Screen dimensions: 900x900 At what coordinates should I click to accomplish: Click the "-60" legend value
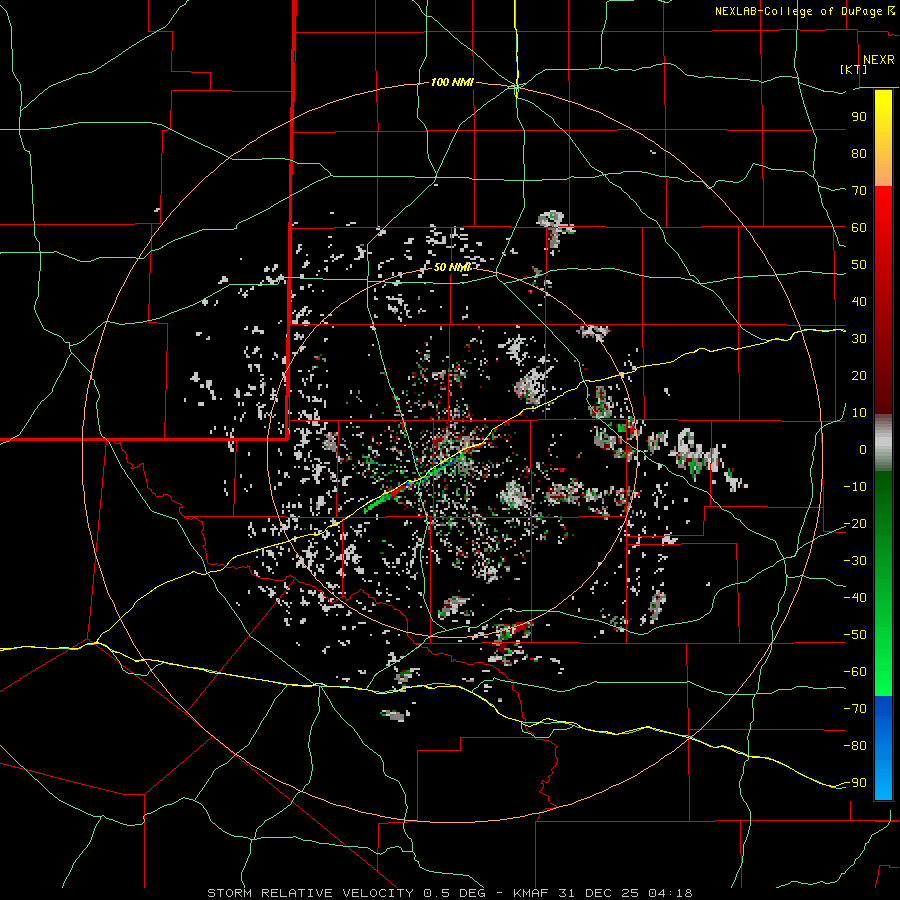(856, 672)
